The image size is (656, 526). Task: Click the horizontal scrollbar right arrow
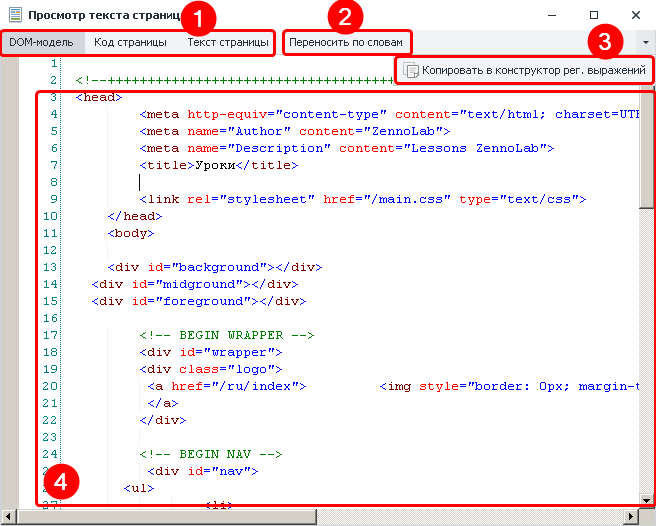point(630,516)
